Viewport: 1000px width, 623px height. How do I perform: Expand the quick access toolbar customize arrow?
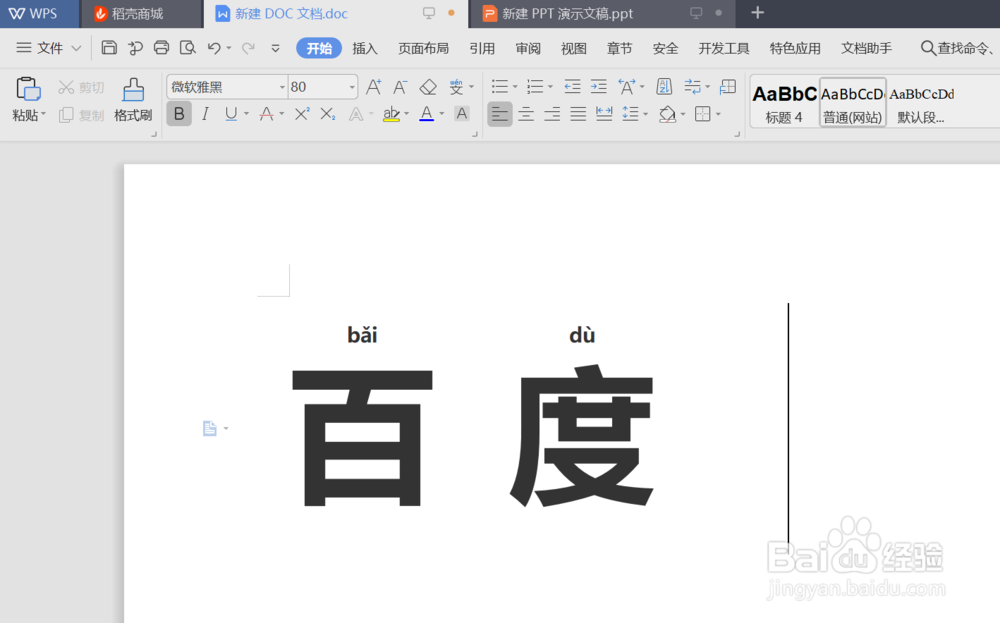pos(276,48)
